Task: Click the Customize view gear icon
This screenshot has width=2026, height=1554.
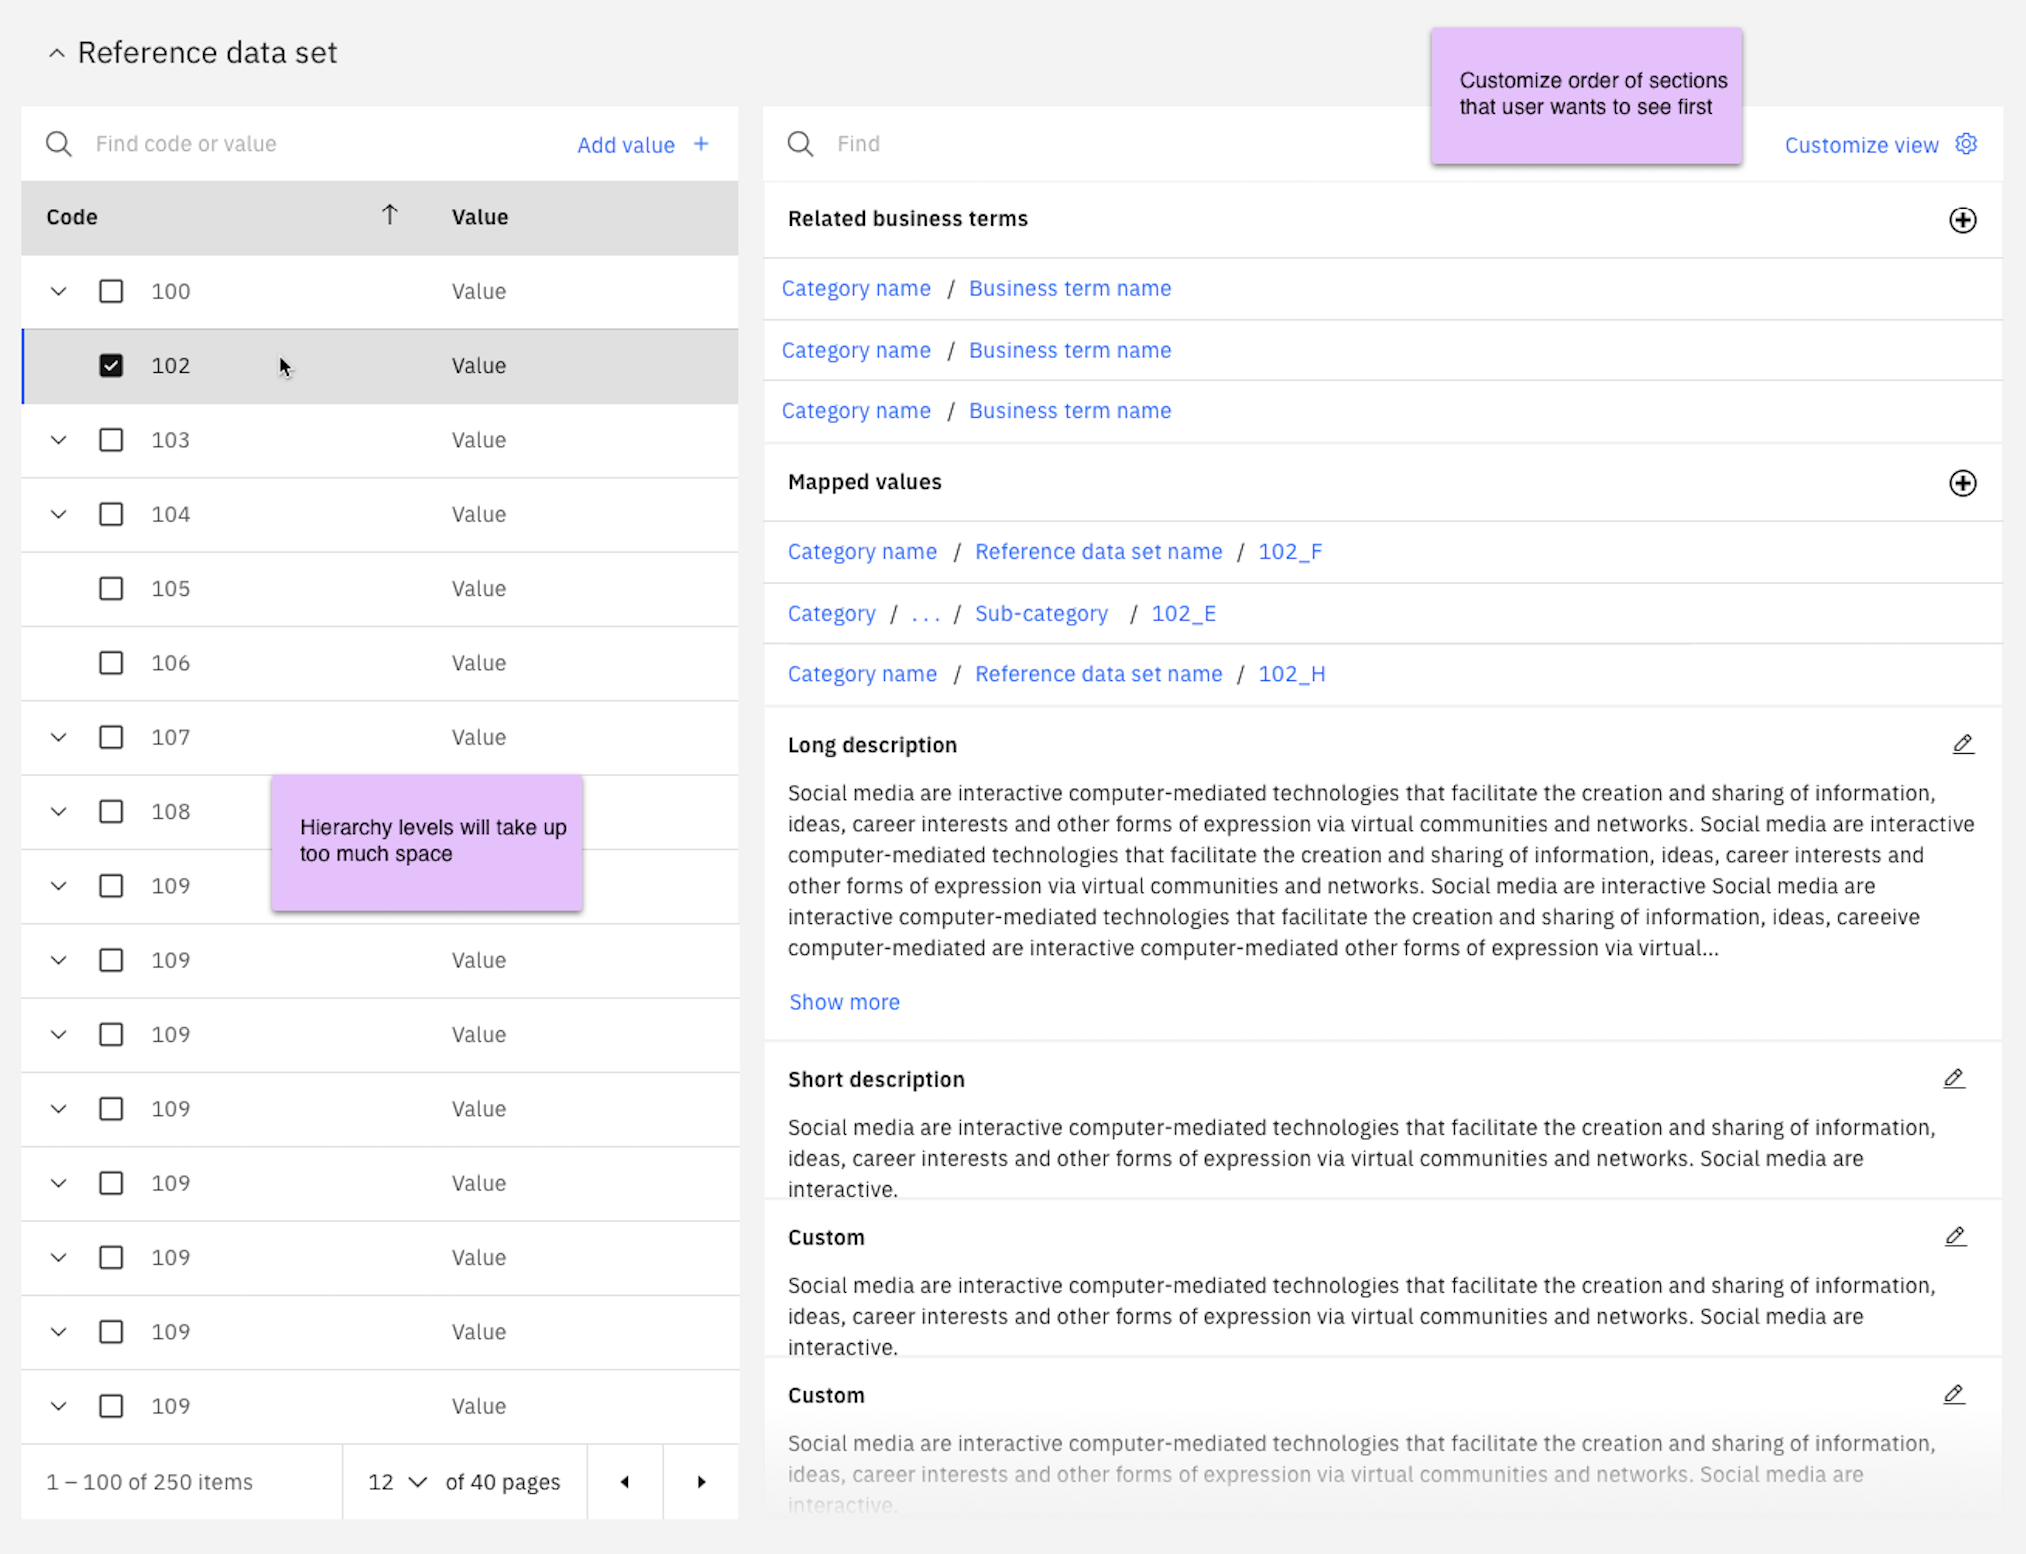Action: (1966, 144)
